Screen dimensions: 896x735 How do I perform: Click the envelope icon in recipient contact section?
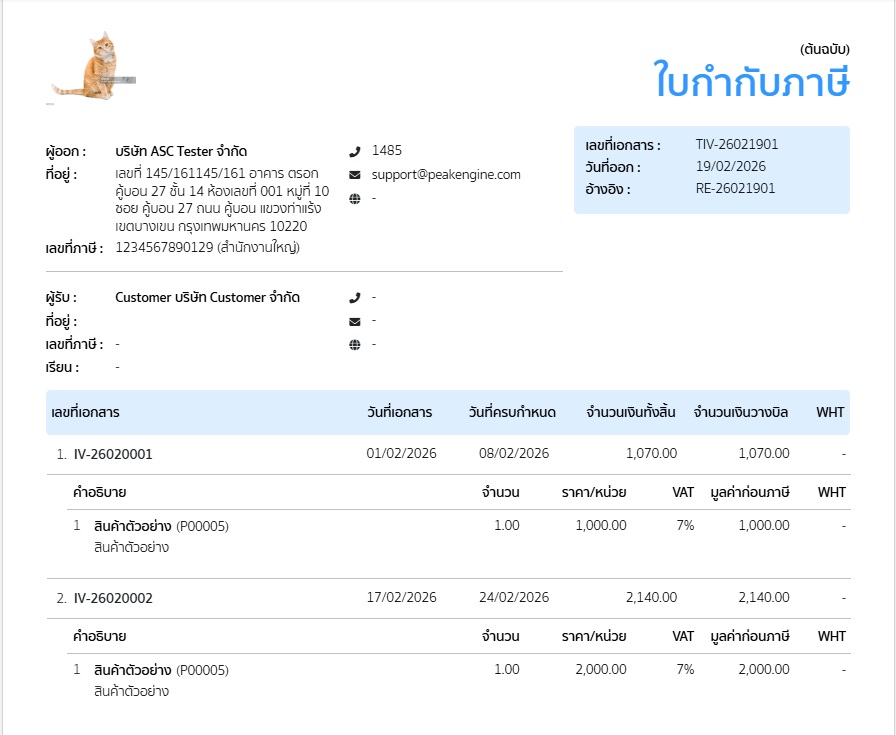353,321
